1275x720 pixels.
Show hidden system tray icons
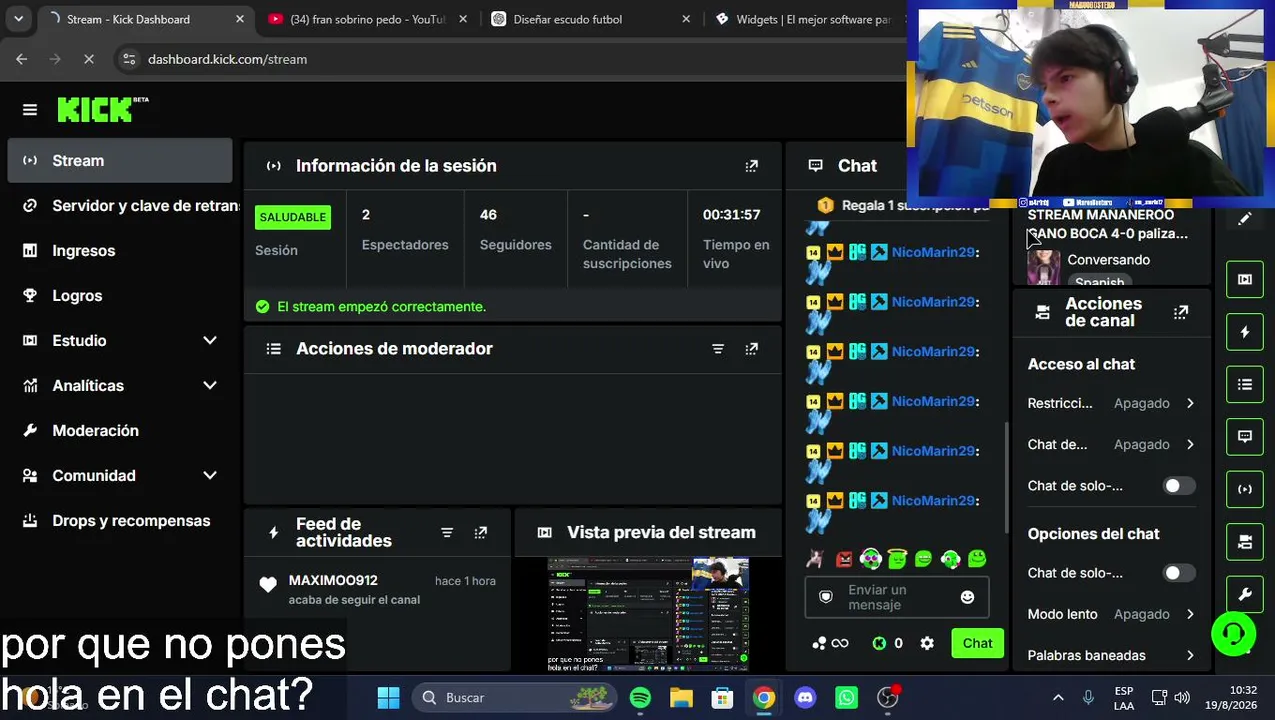(x=1058, y=698)
